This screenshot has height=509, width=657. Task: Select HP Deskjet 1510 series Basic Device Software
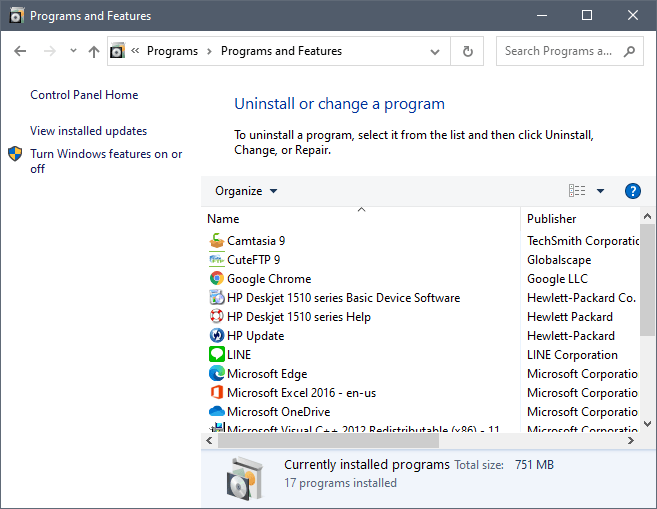(x=344, y=297)
